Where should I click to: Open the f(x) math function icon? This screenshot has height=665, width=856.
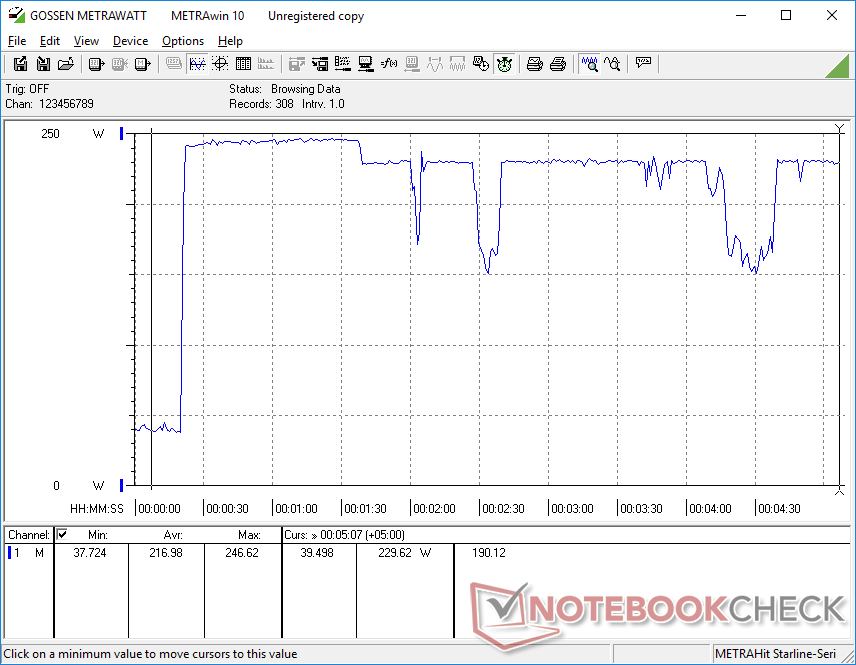pos(388,64)
